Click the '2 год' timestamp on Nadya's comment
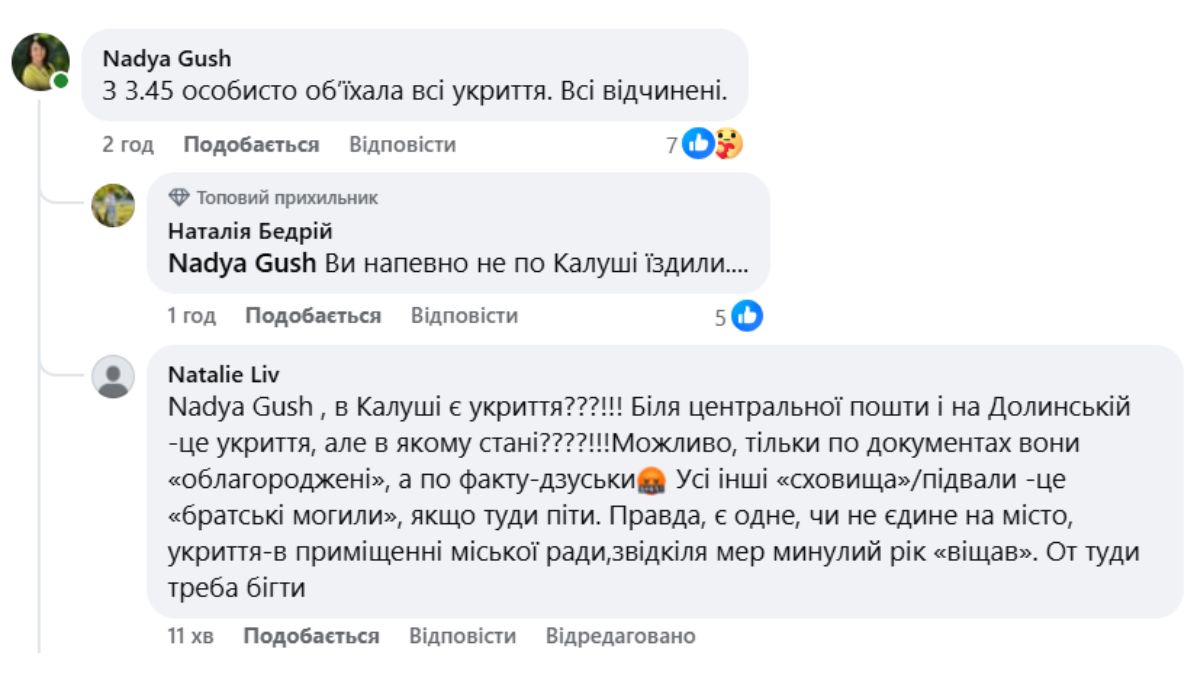Screen dimensions: 1200x675 [x=128, y=145]
